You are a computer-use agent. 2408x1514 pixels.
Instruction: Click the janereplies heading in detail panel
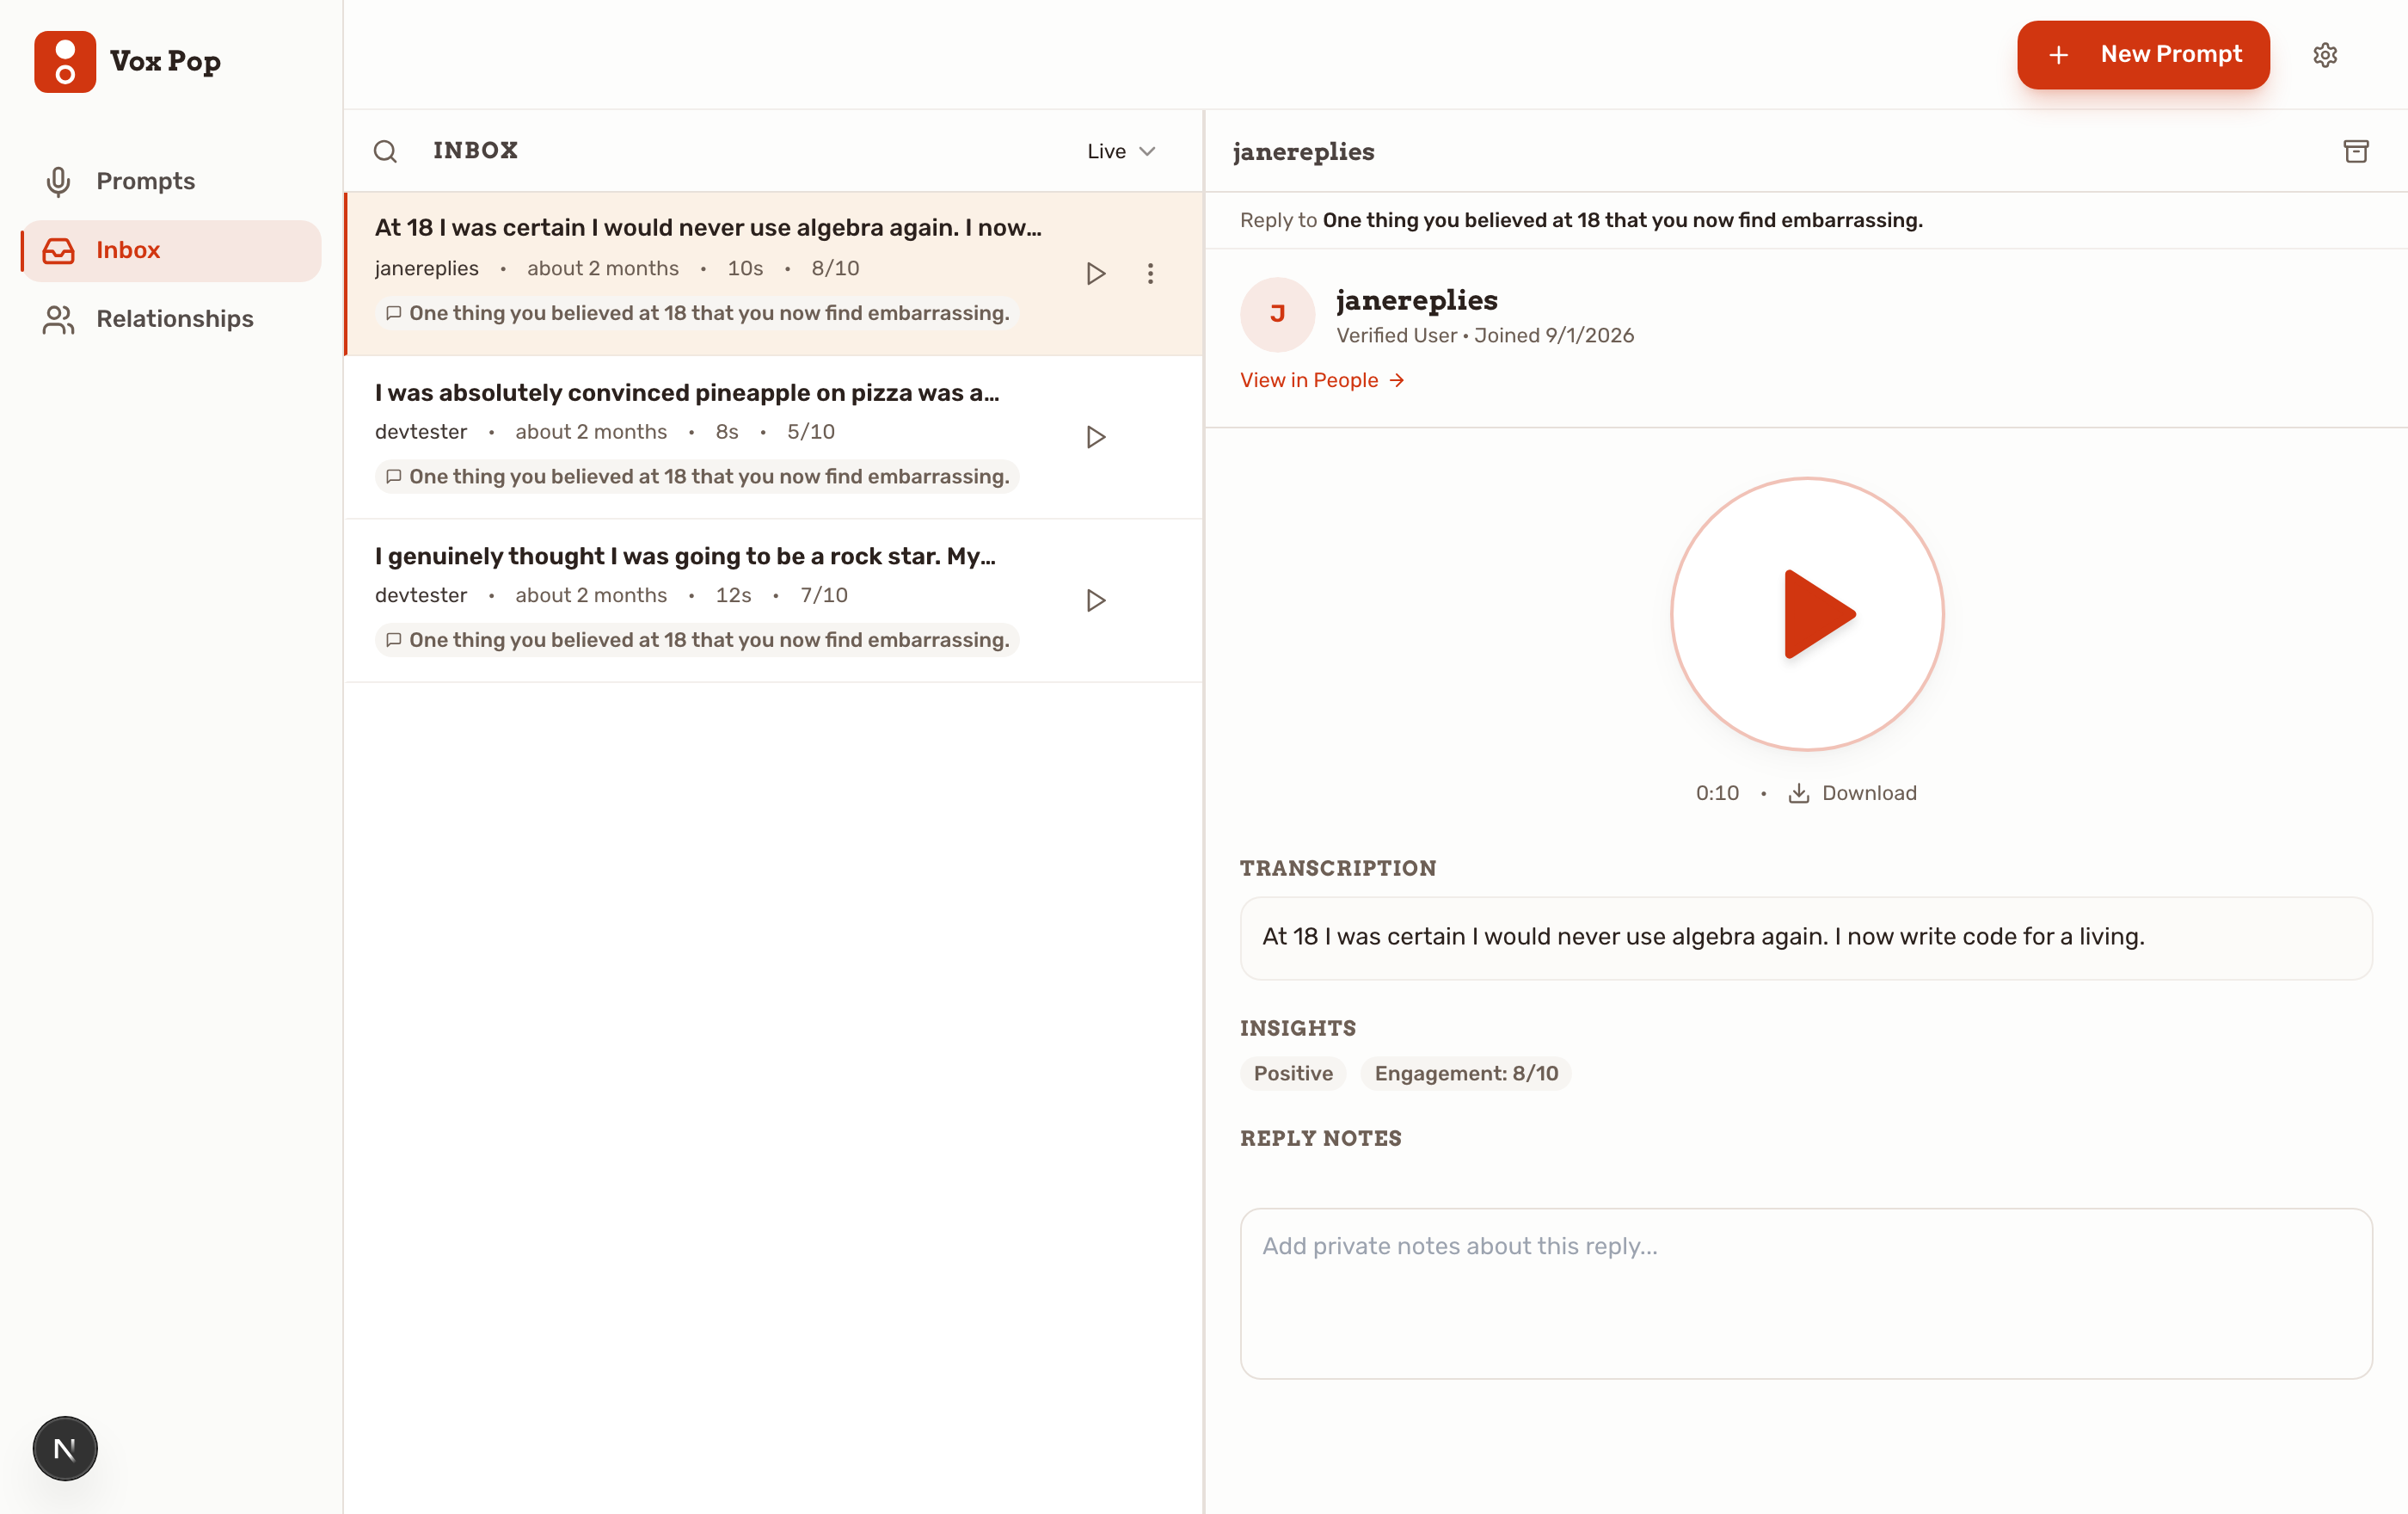pos(1303,151)
